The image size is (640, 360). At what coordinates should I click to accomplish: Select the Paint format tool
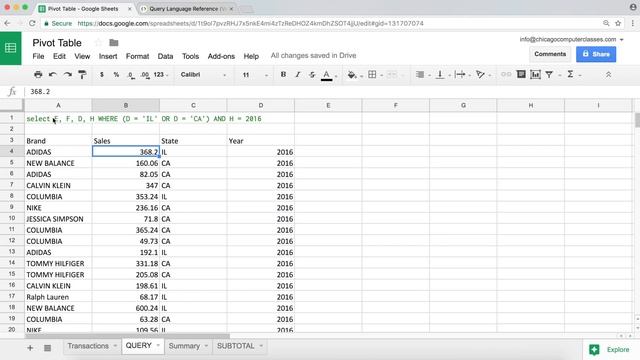click(82, 74)
